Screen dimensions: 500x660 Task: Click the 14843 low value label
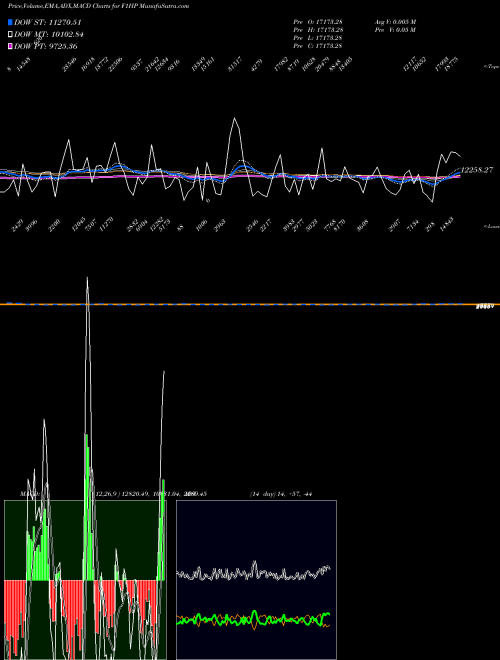pyautogui.click(x=446, y=224)
